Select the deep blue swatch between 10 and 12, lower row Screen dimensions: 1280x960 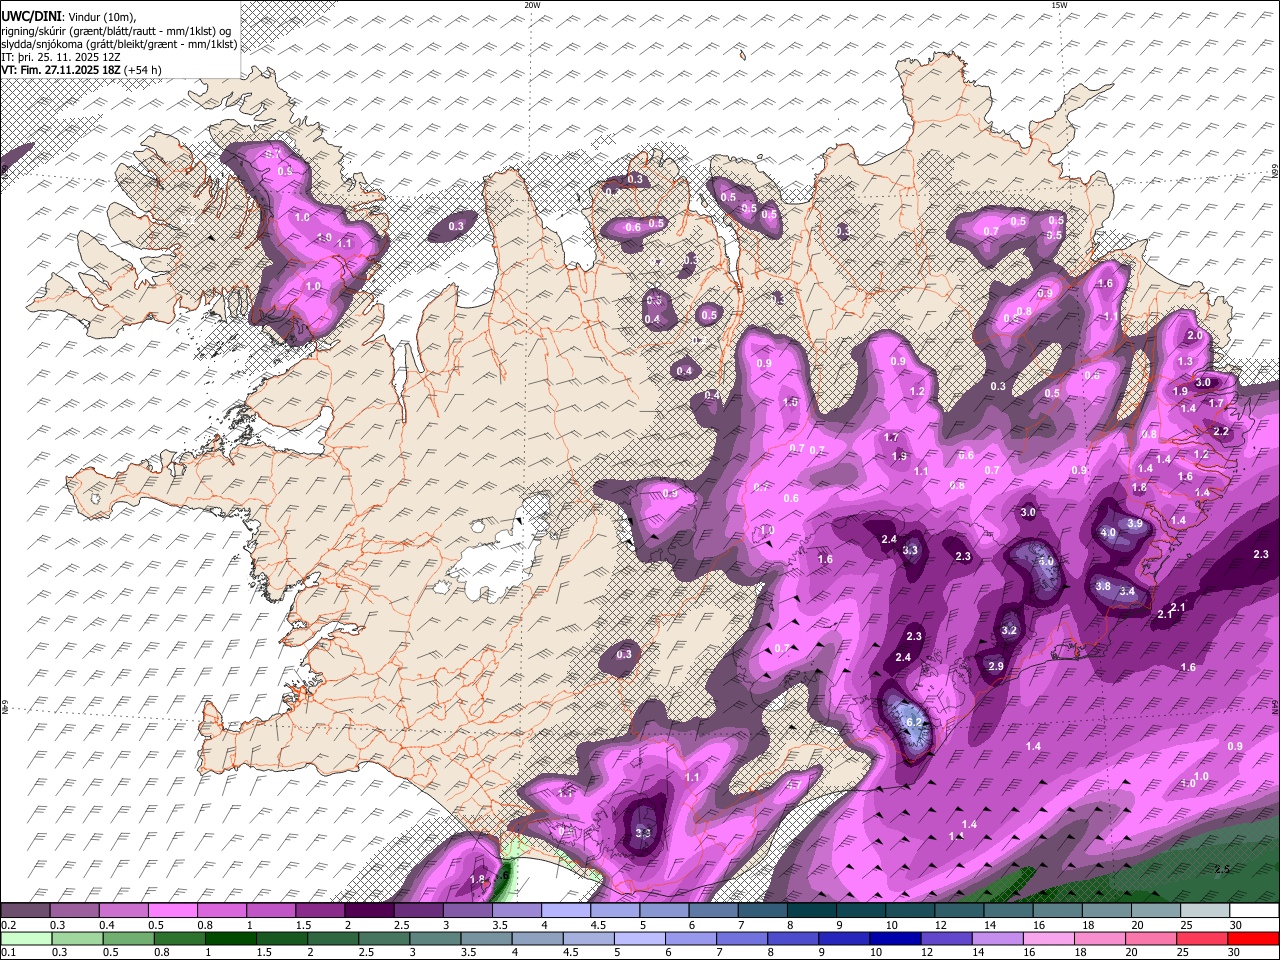(x=893, y=939)
